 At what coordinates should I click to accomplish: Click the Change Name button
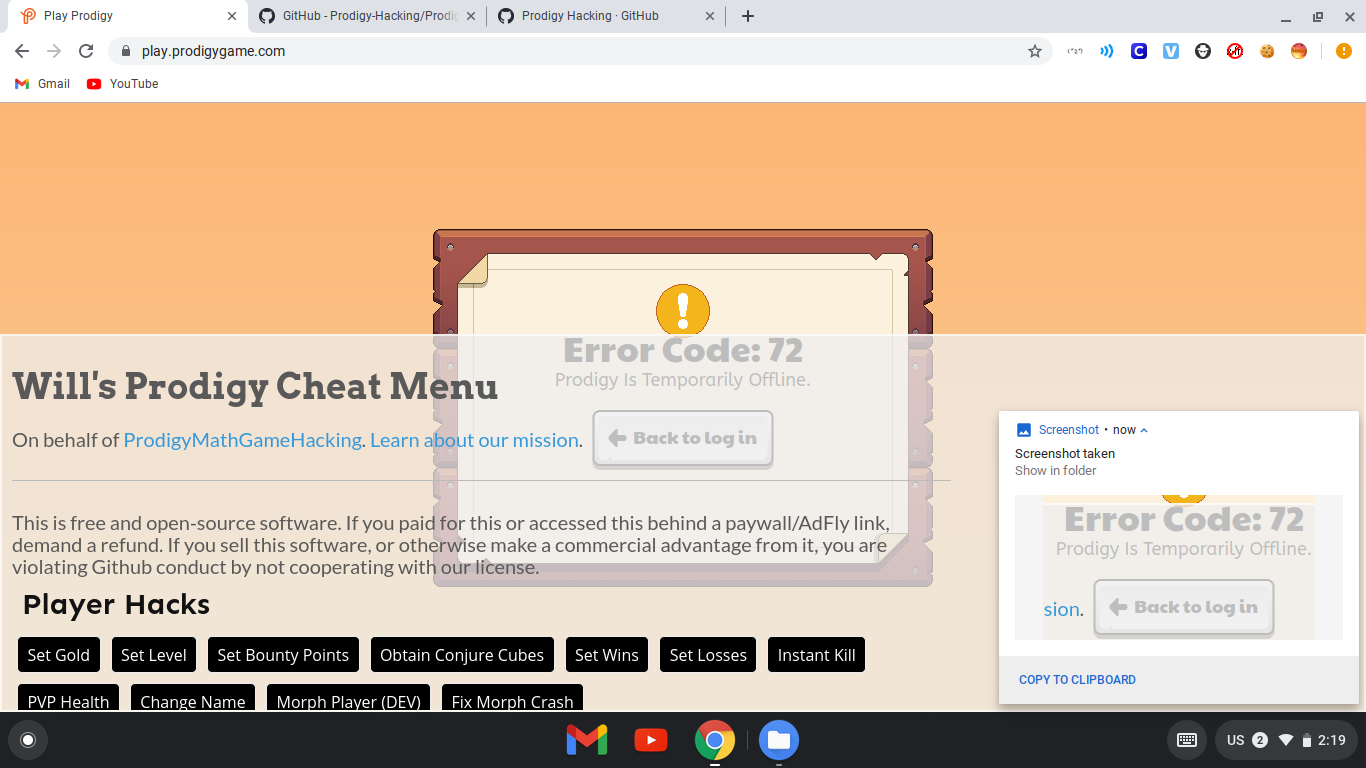point(193,698)
